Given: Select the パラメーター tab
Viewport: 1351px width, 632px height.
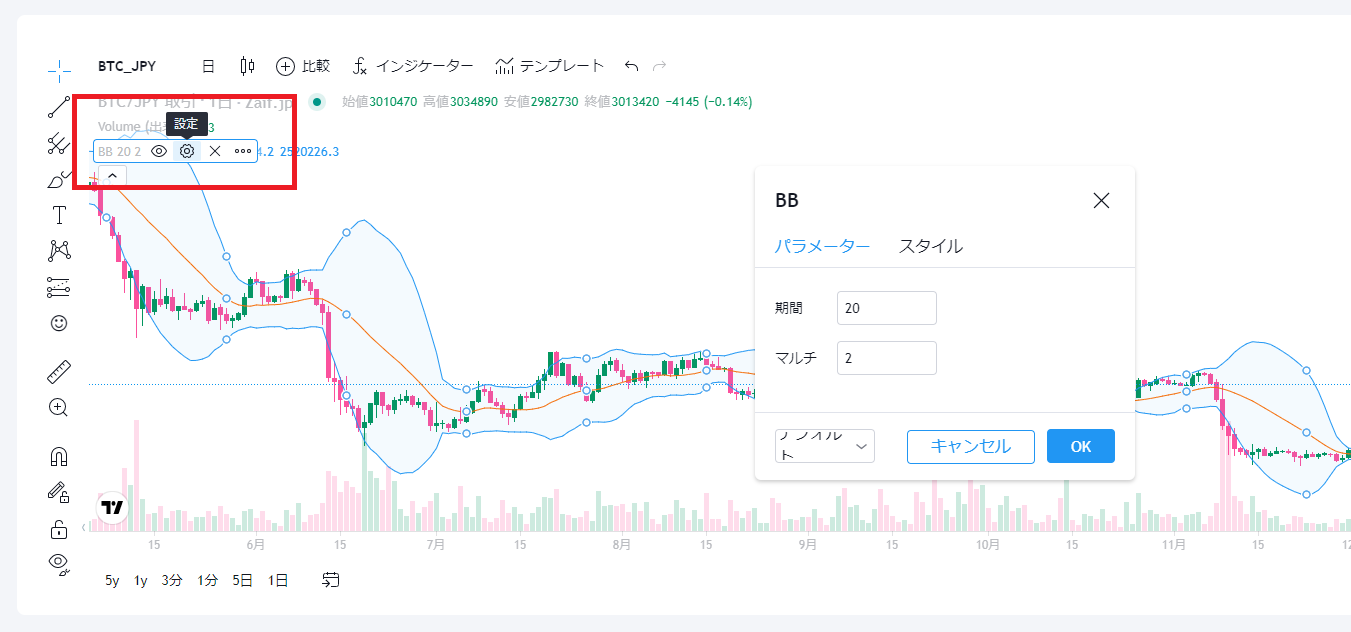Looking at the screenshot, I should tap(822, 246).
